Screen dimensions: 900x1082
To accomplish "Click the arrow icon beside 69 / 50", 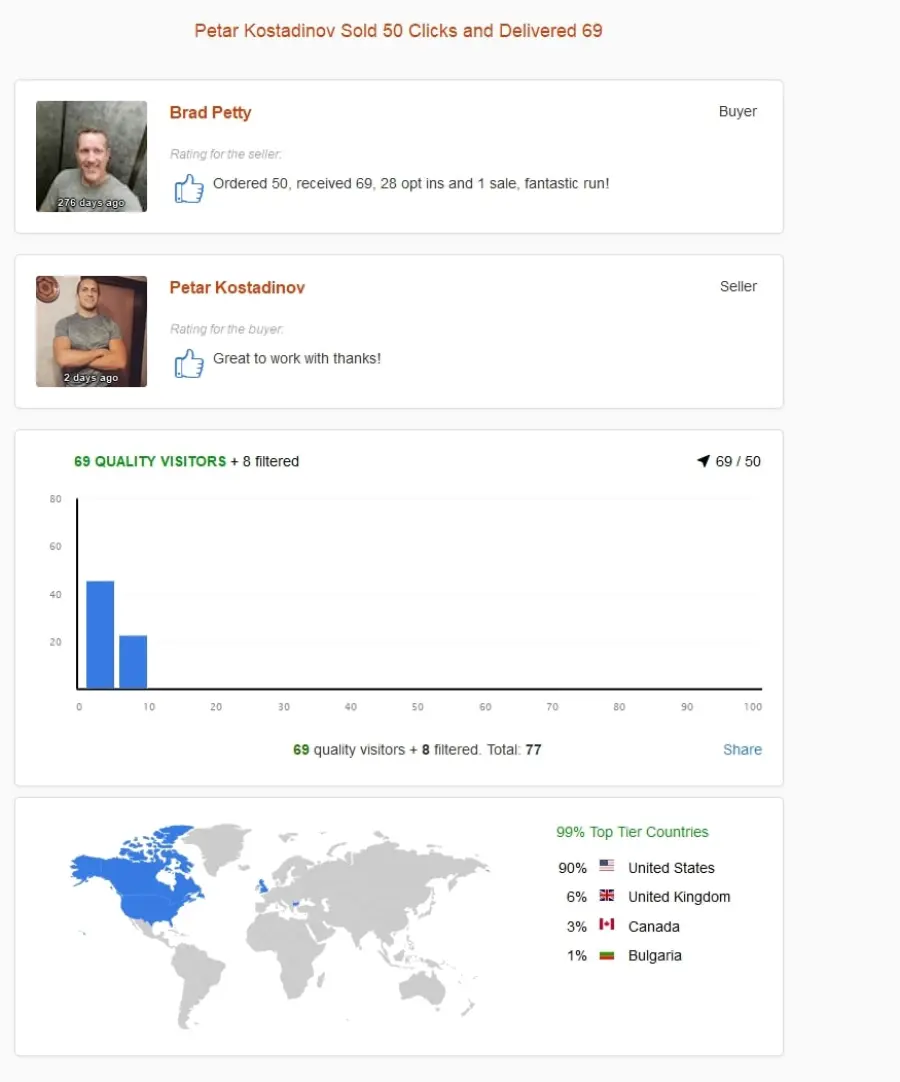I will [703, 461].
